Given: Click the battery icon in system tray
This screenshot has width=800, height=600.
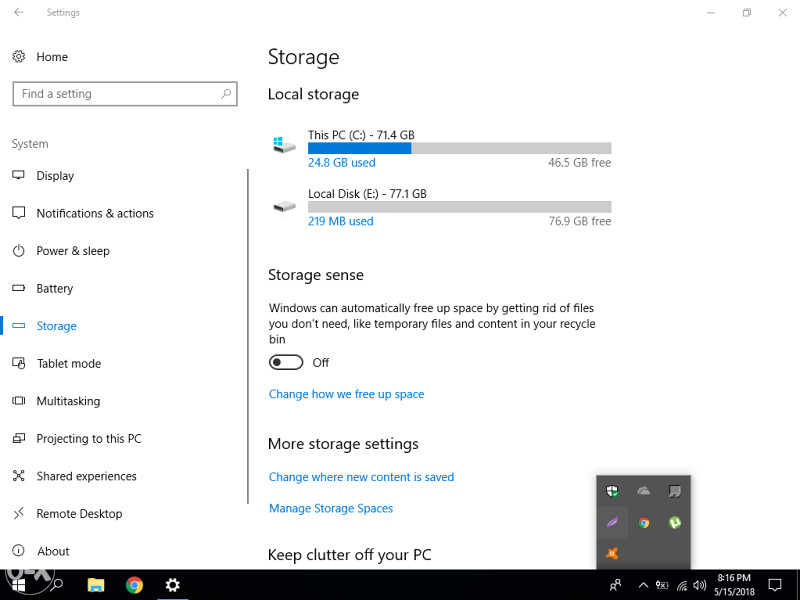Looking at the screenshot, I should 662,585.
